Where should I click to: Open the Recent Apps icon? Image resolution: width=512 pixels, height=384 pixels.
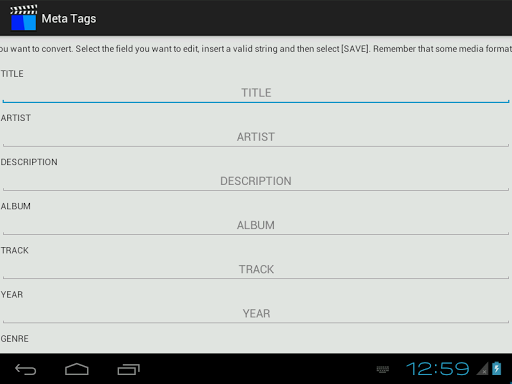point(128,369)
